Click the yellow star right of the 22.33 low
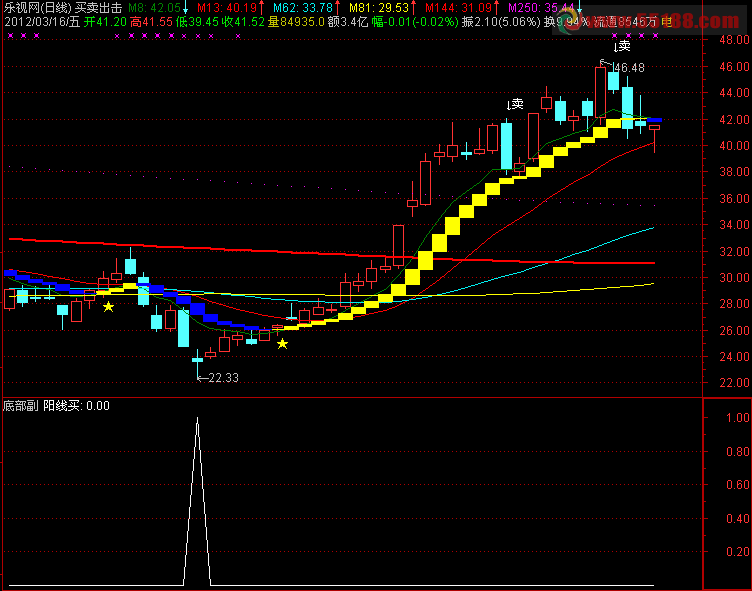The width and height of the screenshot is (752, 591). pos(282,343)
